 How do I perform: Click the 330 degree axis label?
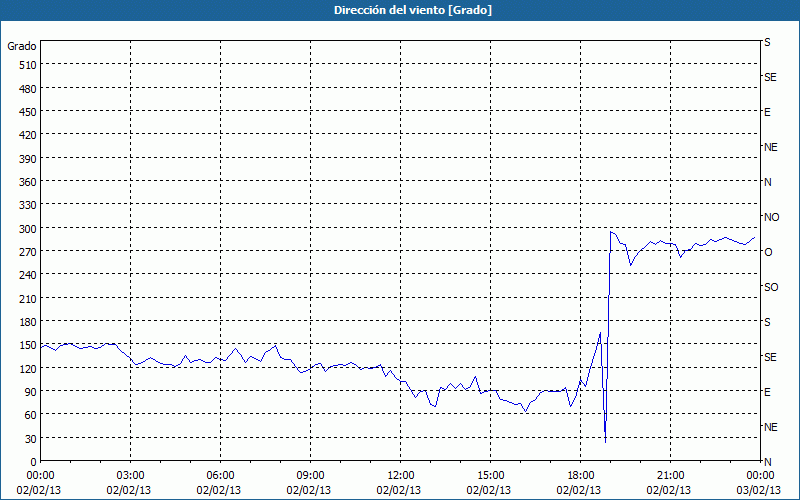[28, 205]
